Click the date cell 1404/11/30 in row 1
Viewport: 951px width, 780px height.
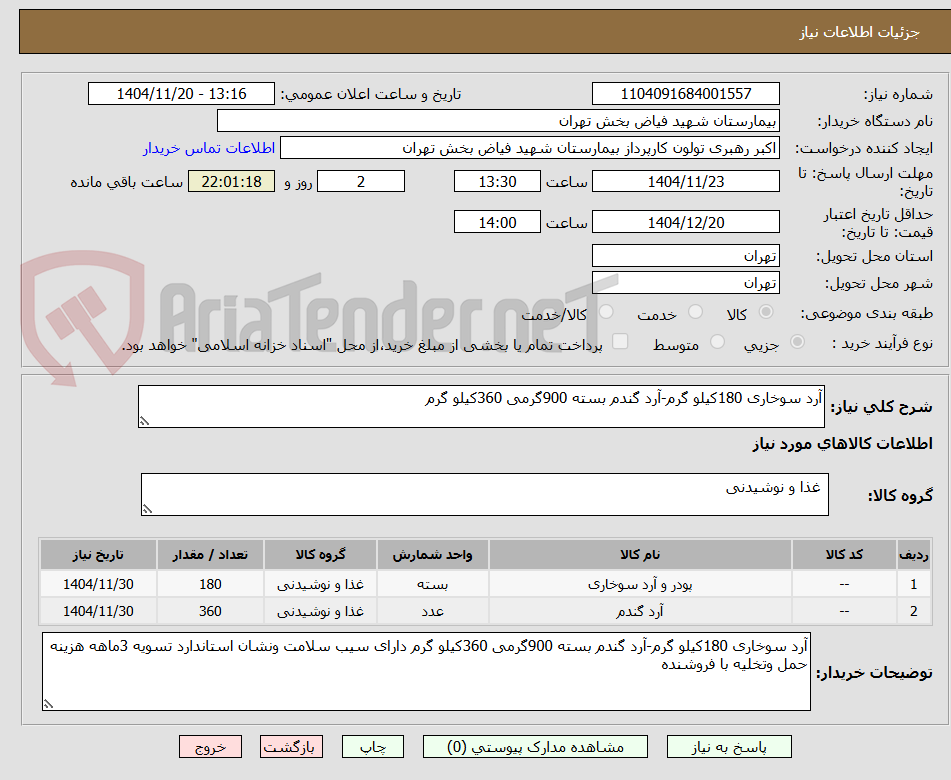point(98,584)
